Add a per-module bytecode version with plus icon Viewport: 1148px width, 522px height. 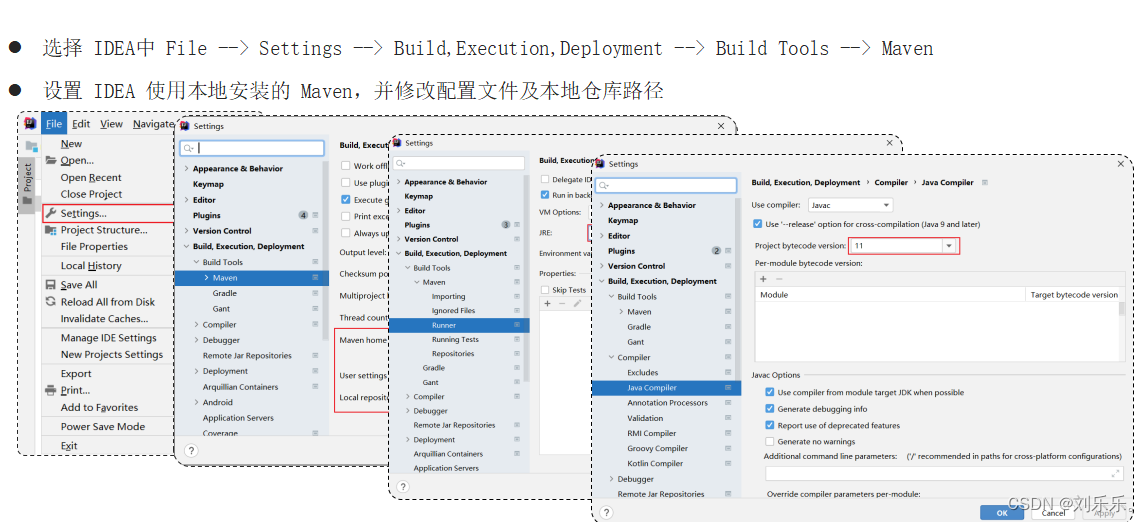763,279
